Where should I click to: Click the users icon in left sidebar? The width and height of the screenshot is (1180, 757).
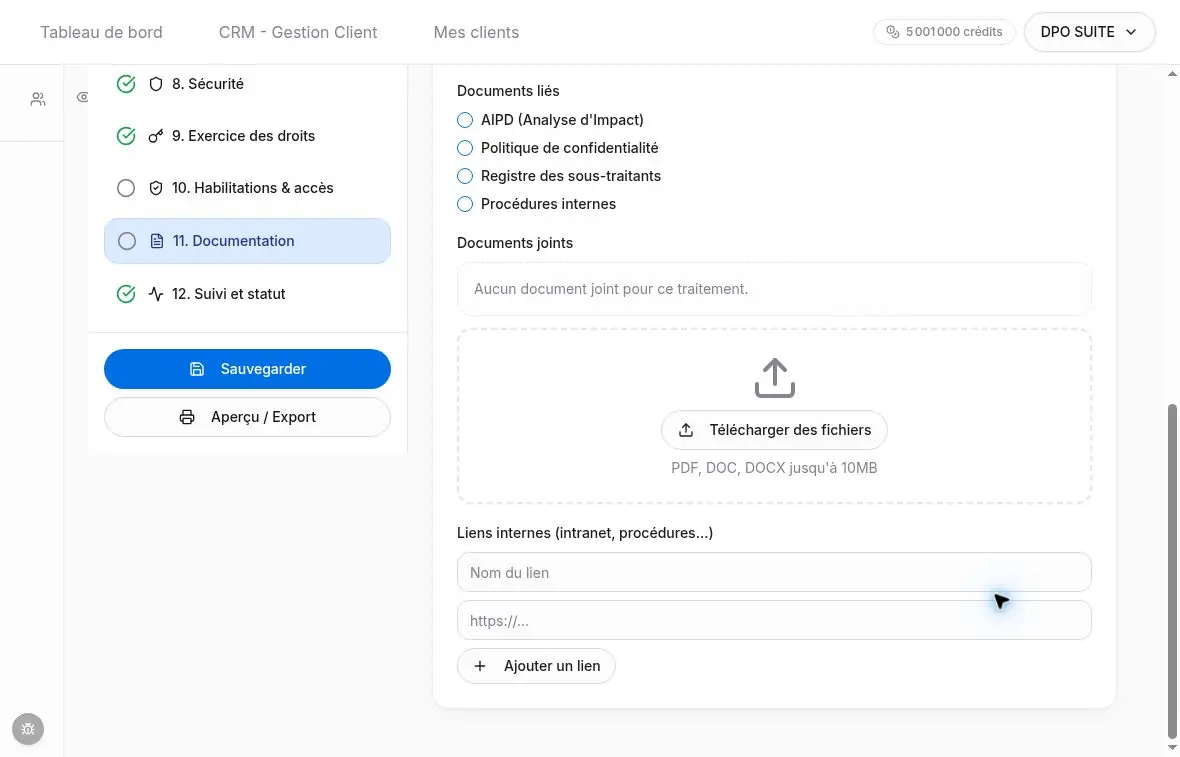[x=38, y=99]
